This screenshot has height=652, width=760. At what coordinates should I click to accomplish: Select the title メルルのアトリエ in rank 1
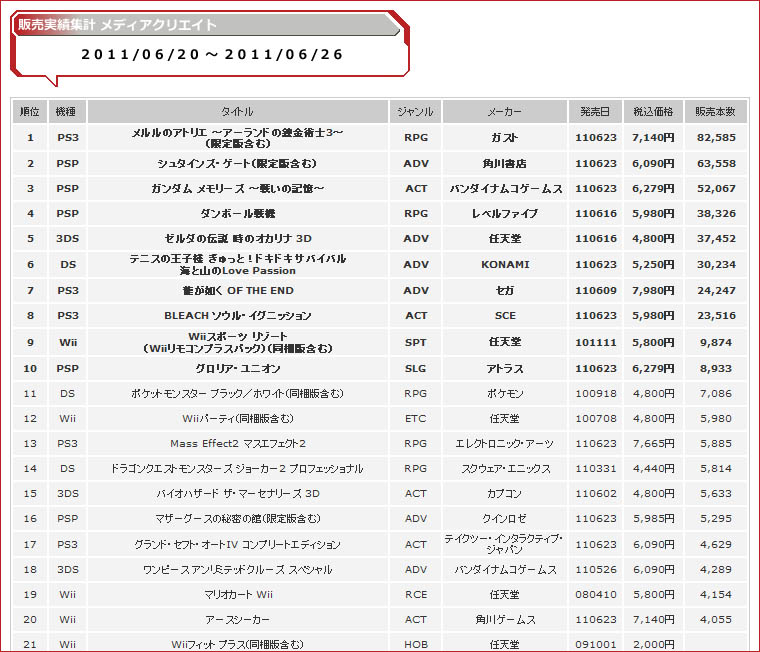coord(238,138)
